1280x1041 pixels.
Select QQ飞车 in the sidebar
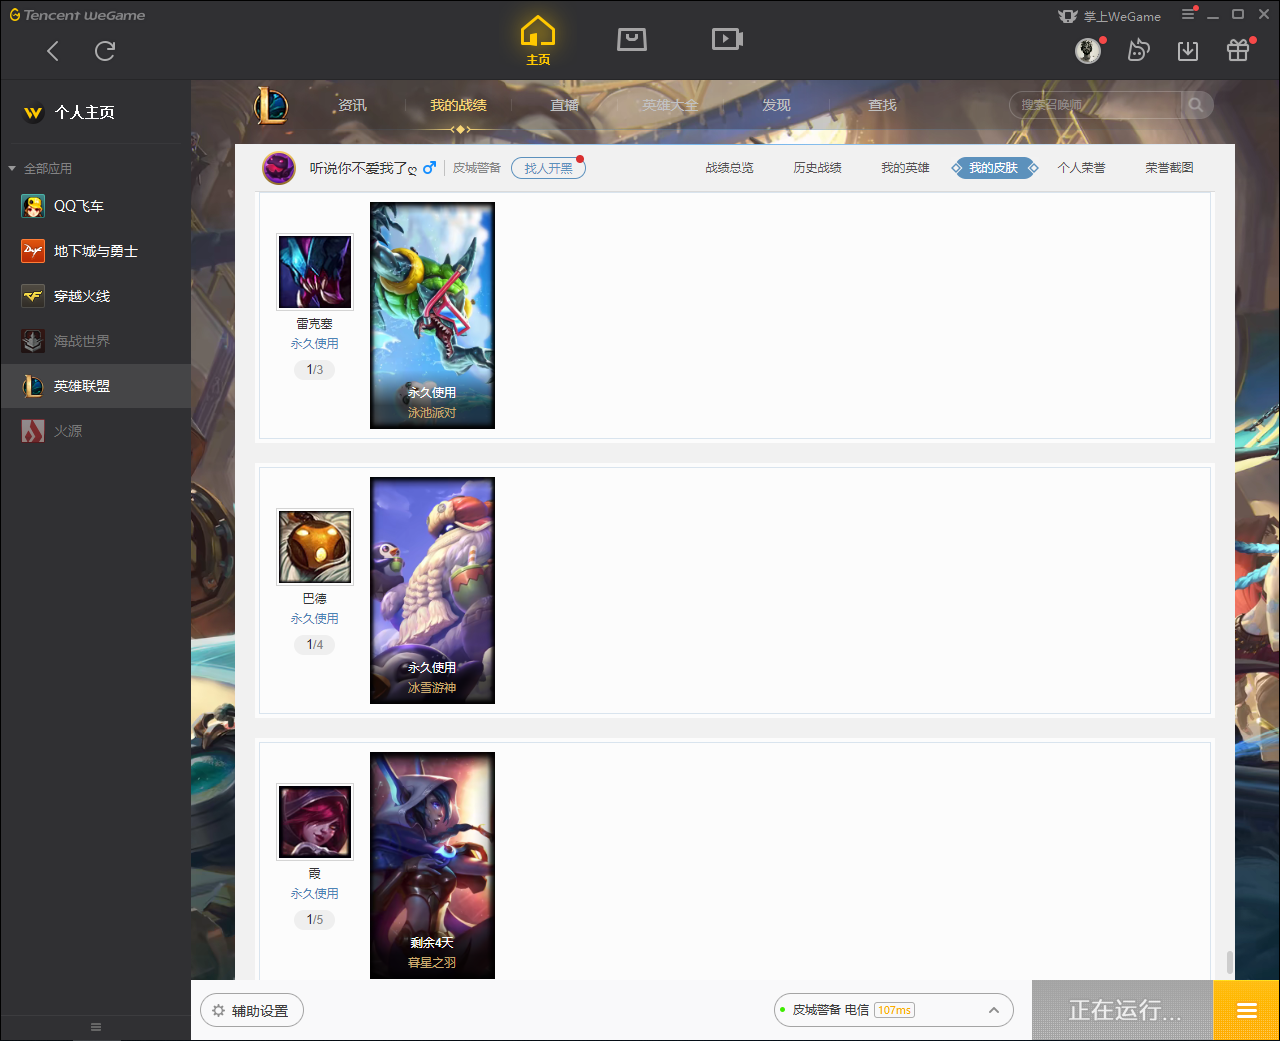click(95, 206)
